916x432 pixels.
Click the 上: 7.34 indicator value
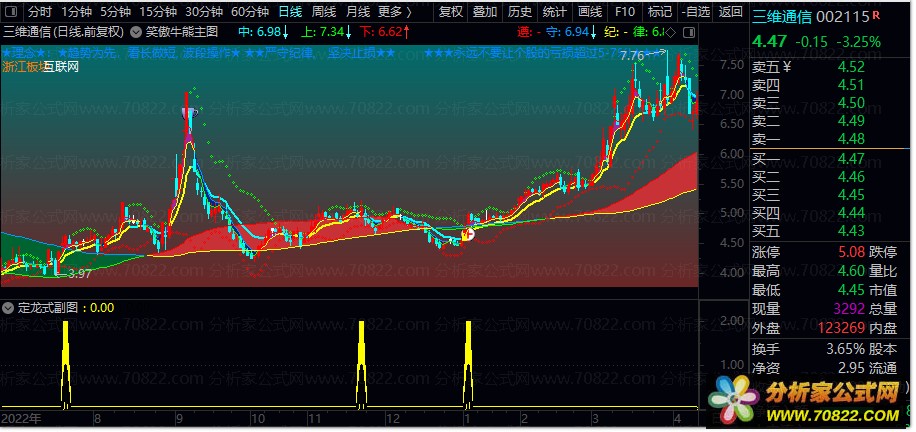pyautogui.click(x=329, y=32)
